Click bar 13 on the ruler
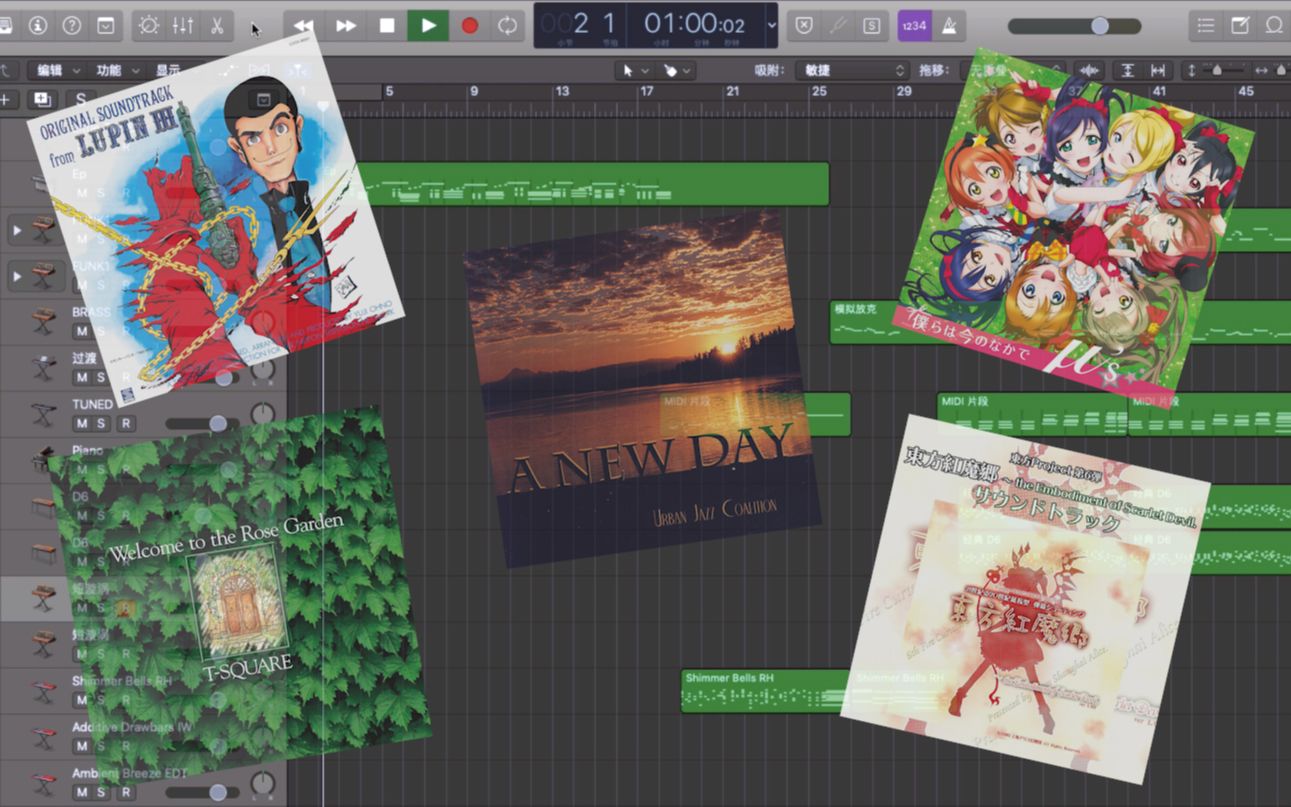The width and height of the screenshot is (1291, 807). pos(562,91)
